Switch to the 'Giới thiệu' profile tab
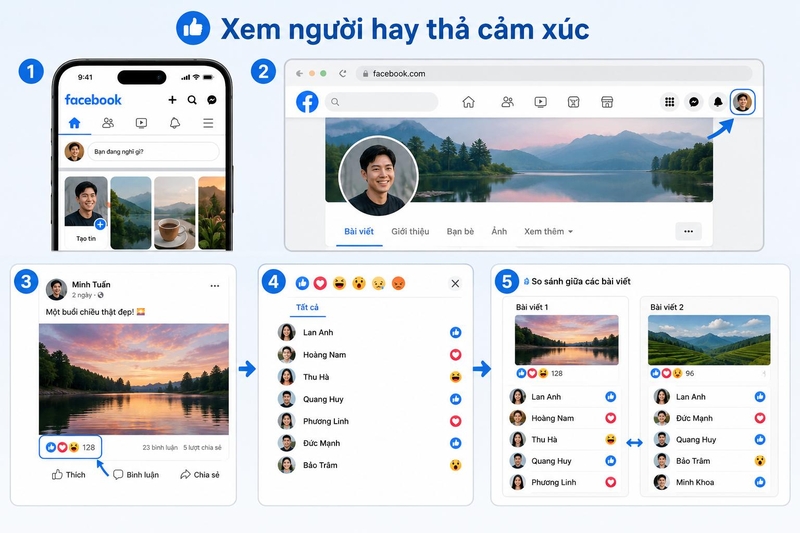Image resolution: width=800 pixels, height=533 pixels. pos(410,232)
